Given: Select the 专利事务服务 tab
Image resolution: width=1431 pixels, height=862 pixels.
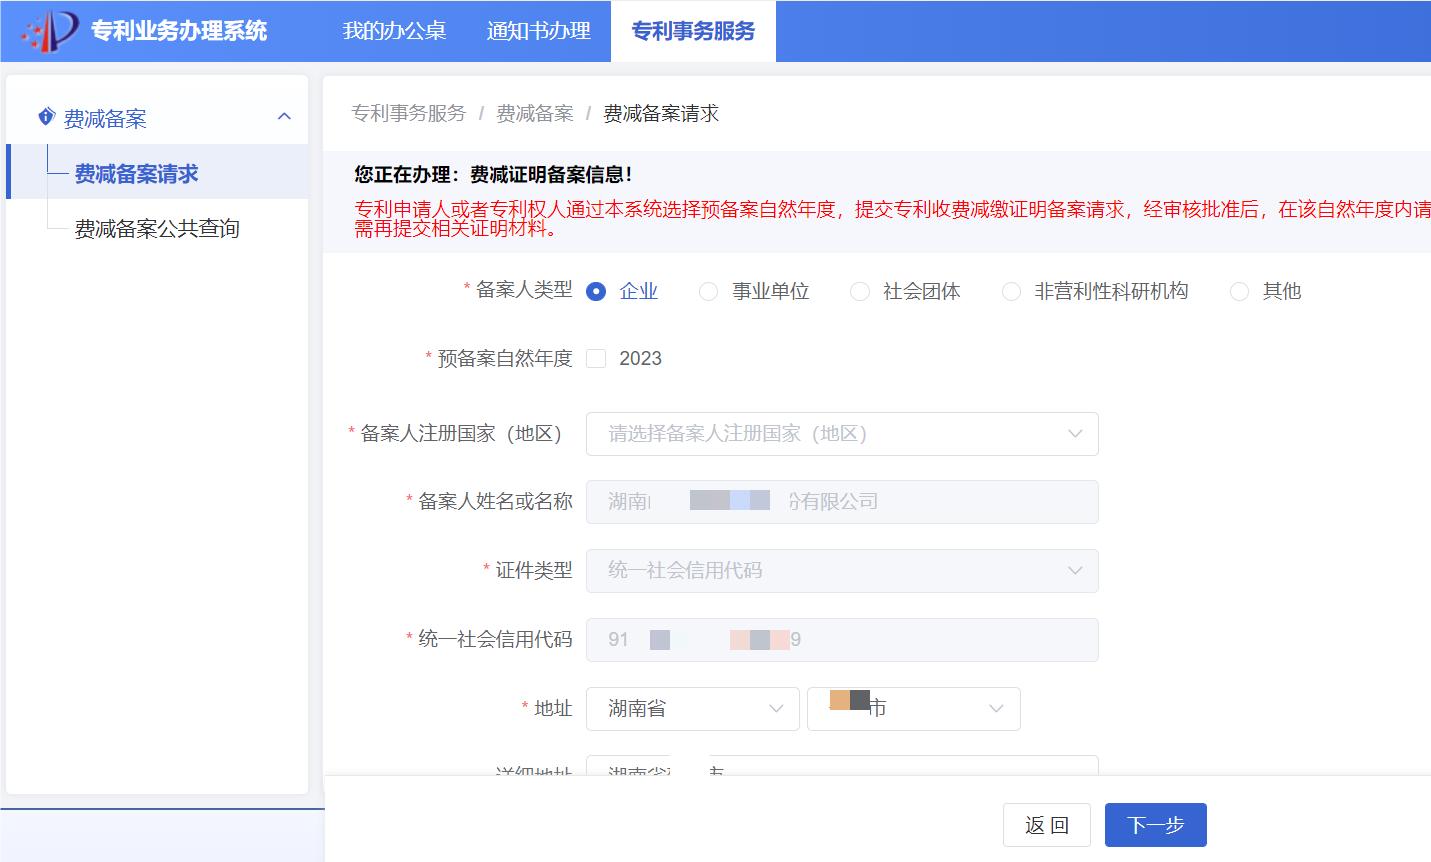Looking at the screenshot, I should pyautogui.click(x=693, y=31).
